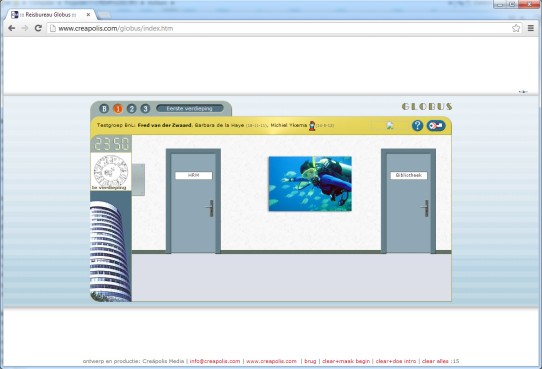Click the scuba diver picture on wall
Screen dimensions: 542x369
pos(310,183)
